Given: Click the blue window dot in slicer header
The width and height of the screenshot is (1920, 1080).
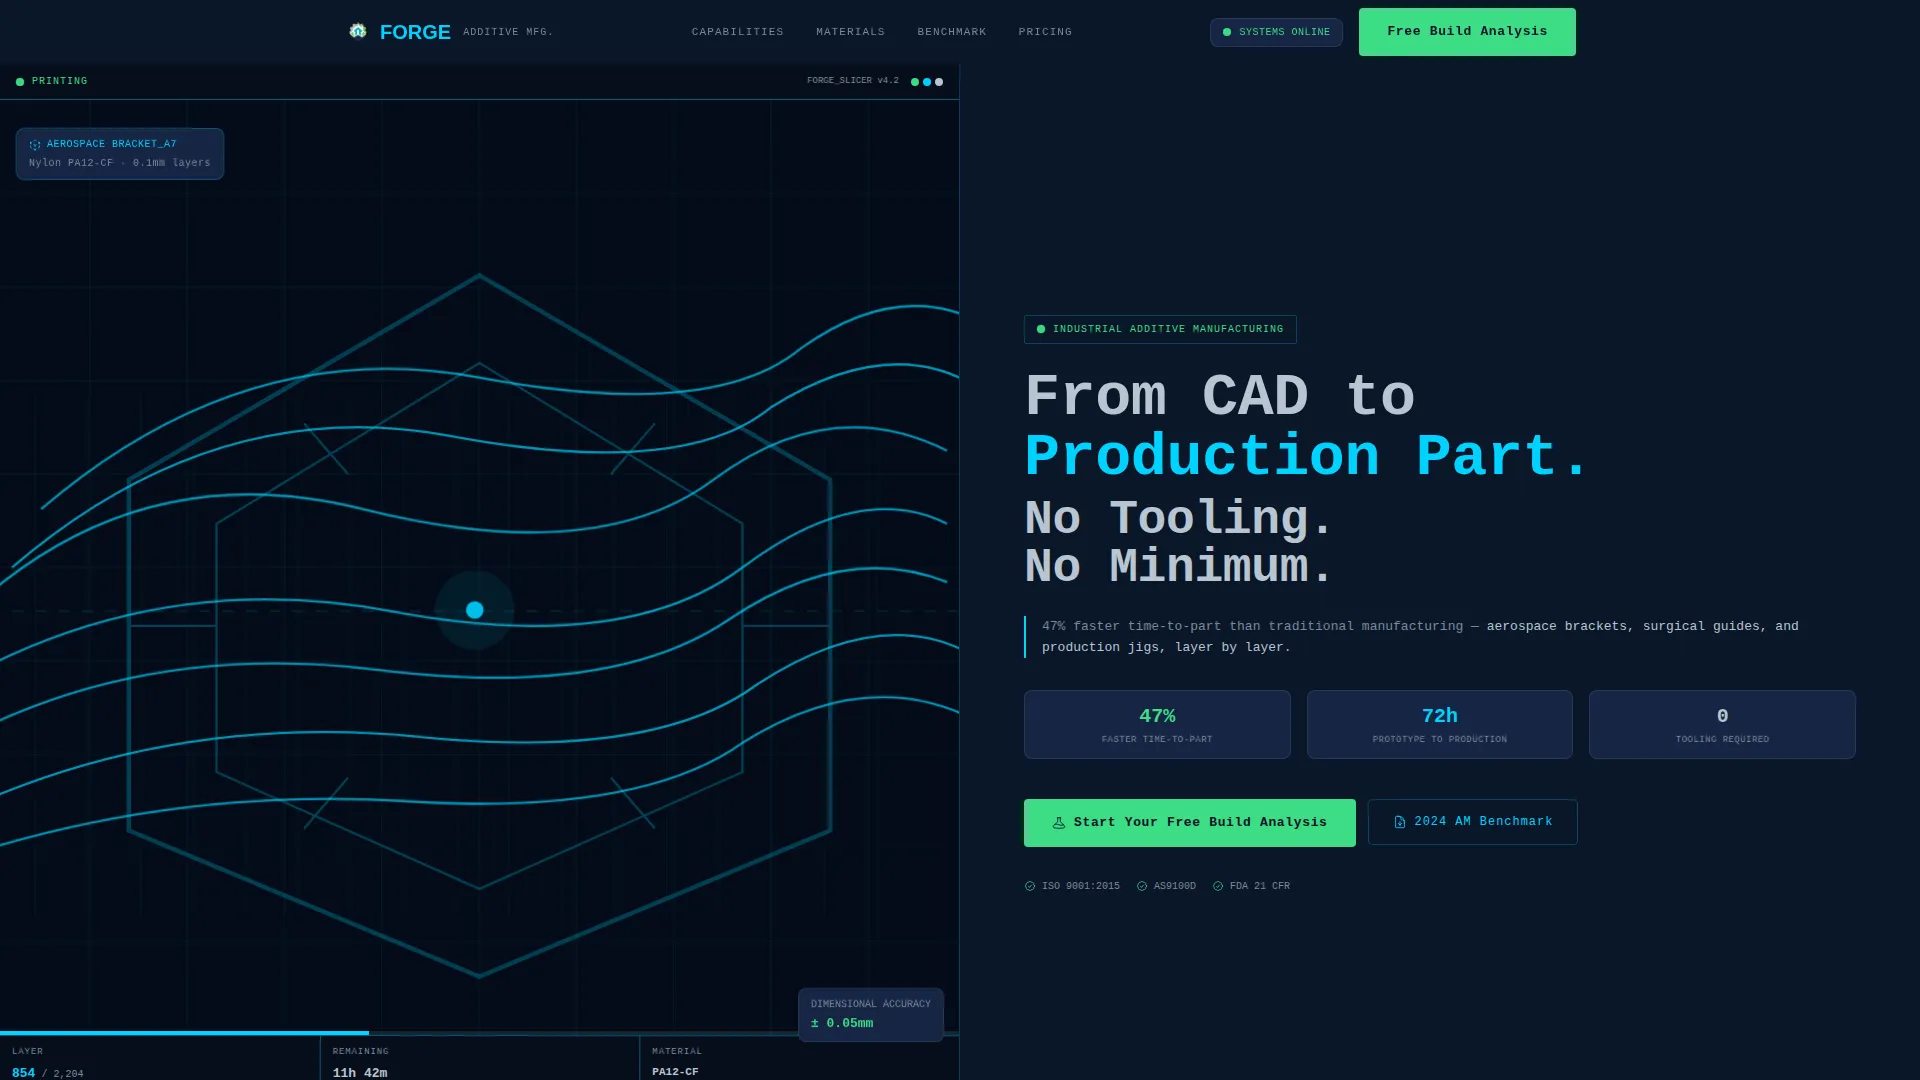Looking at the screenshot, I should point(926,82).
